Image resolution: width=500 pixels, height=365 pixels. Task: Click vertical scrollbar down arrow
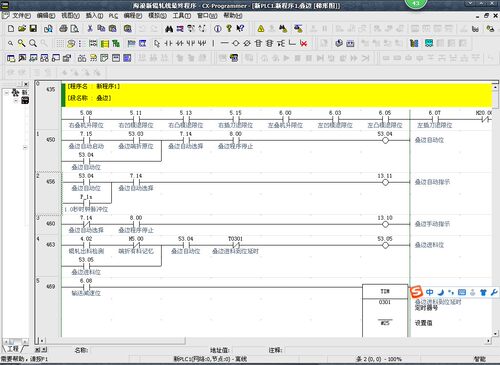(495, 333)
